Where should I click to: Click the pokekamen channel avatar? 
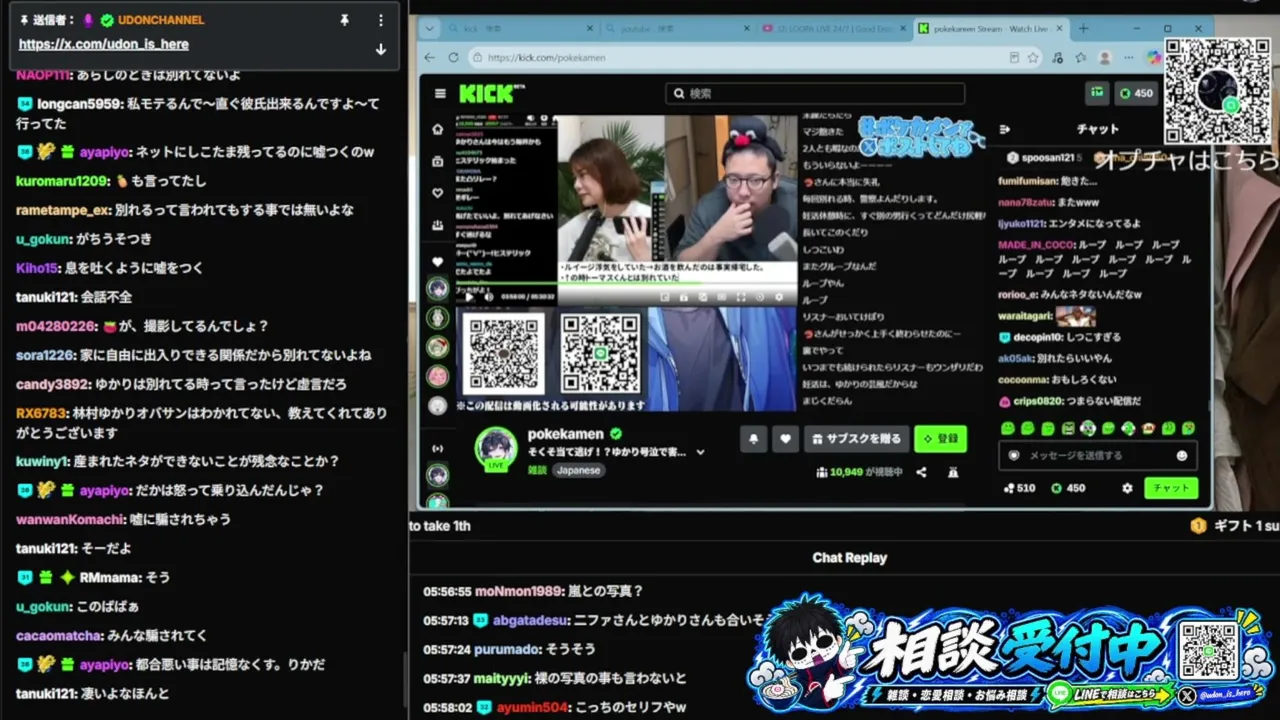[496, 447]
